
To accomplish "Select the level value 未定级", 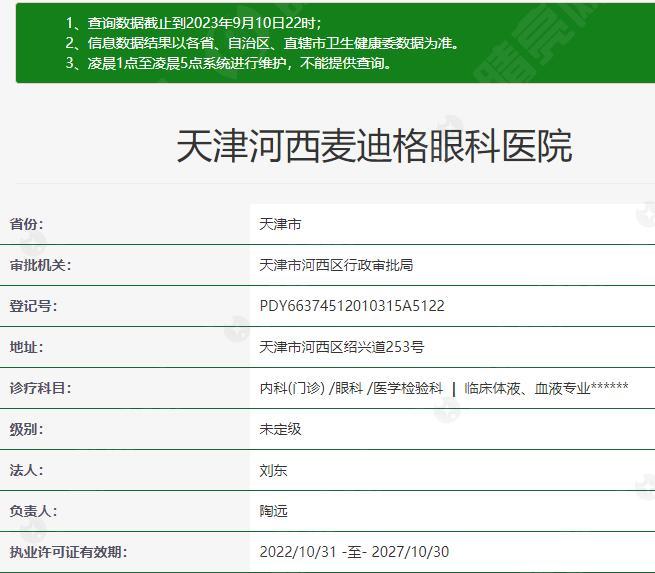I will [280, 429].
